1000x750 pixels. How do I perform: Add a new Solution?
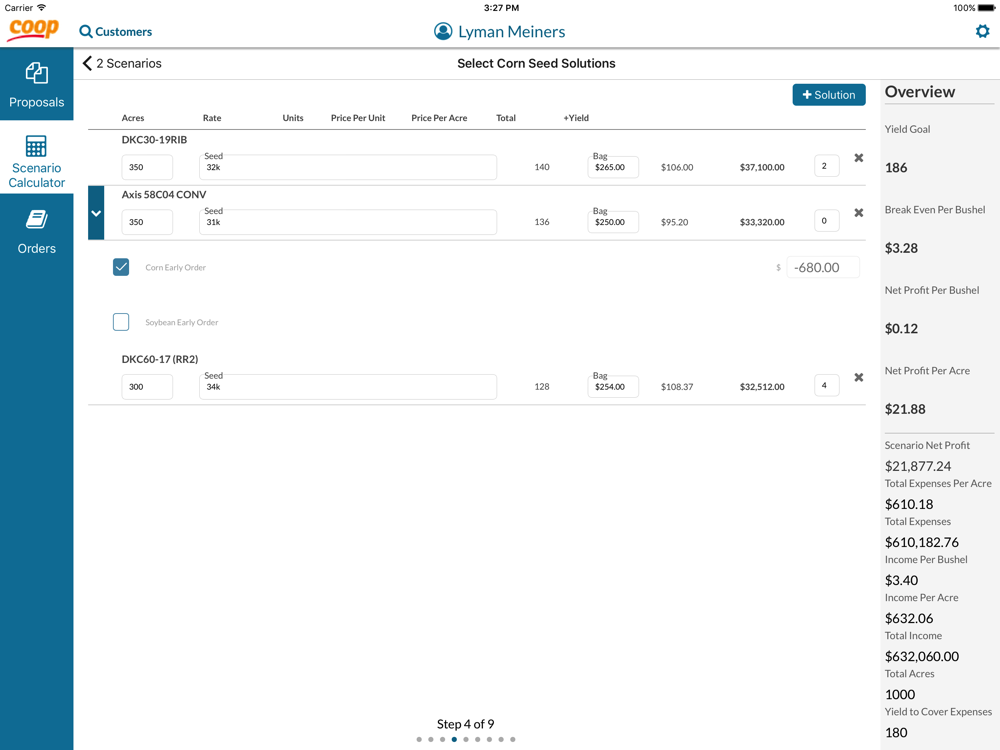tap(828, 94)
